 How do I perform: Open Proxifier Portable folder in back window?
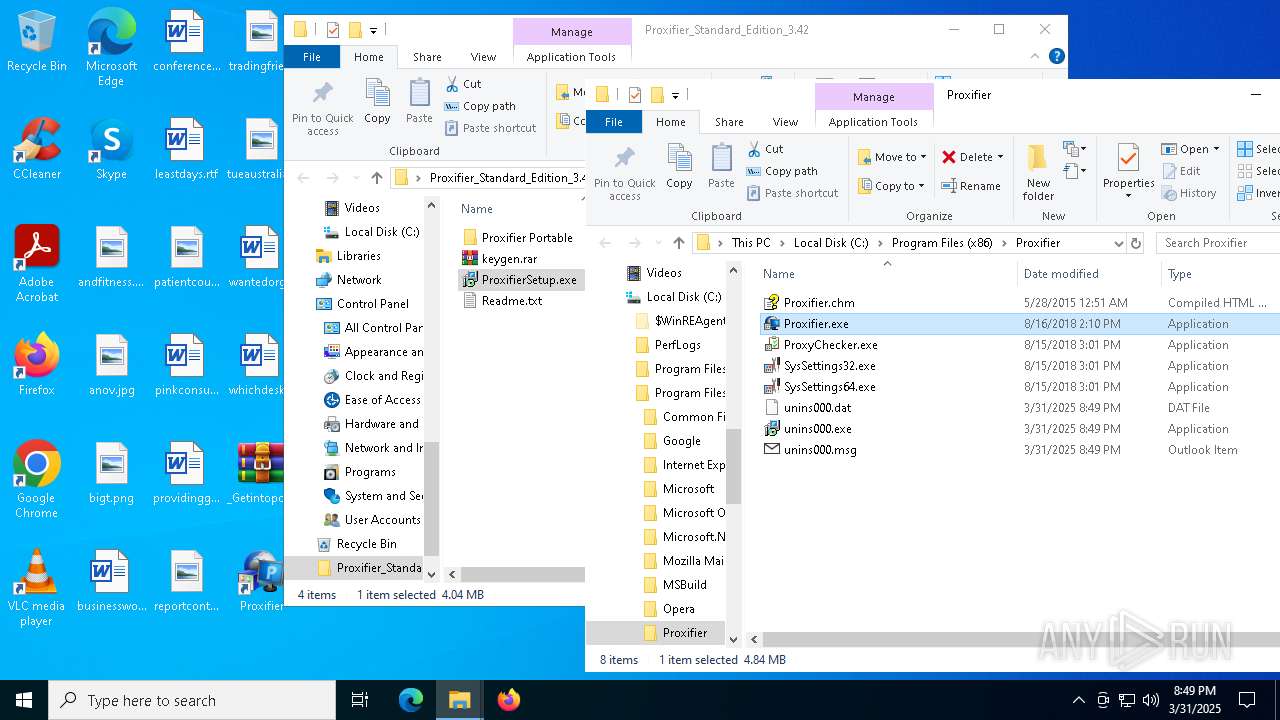coord(518,237)
